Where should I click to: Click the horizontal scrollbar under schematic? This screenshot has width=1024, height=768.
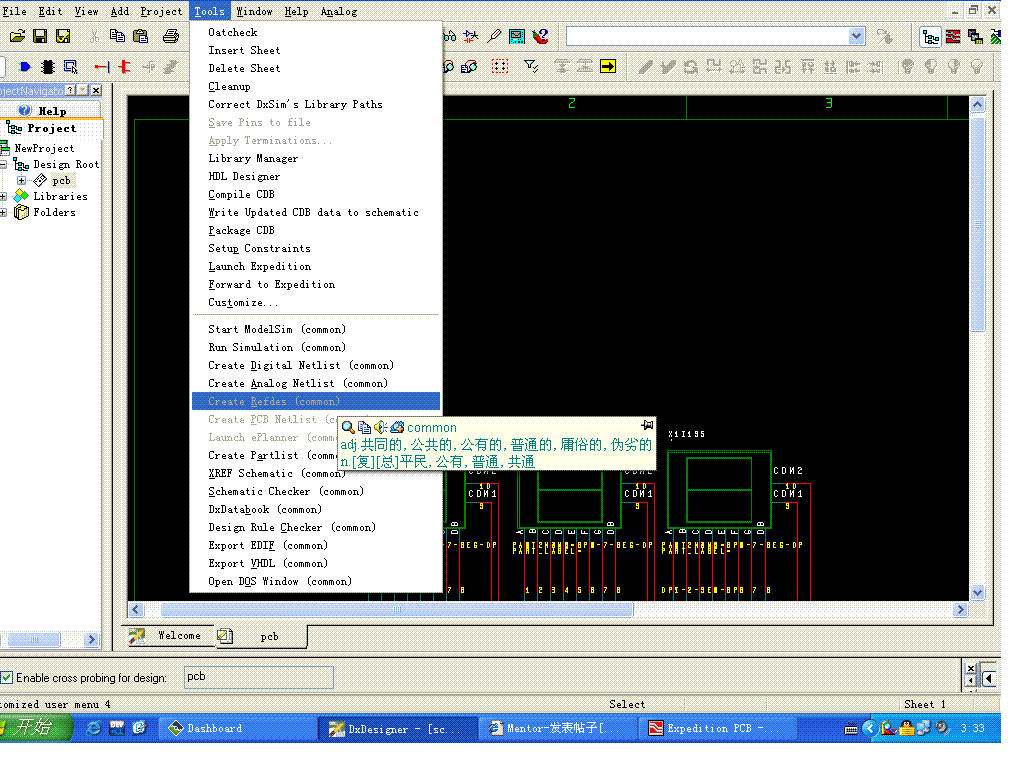tap(396, 610)
